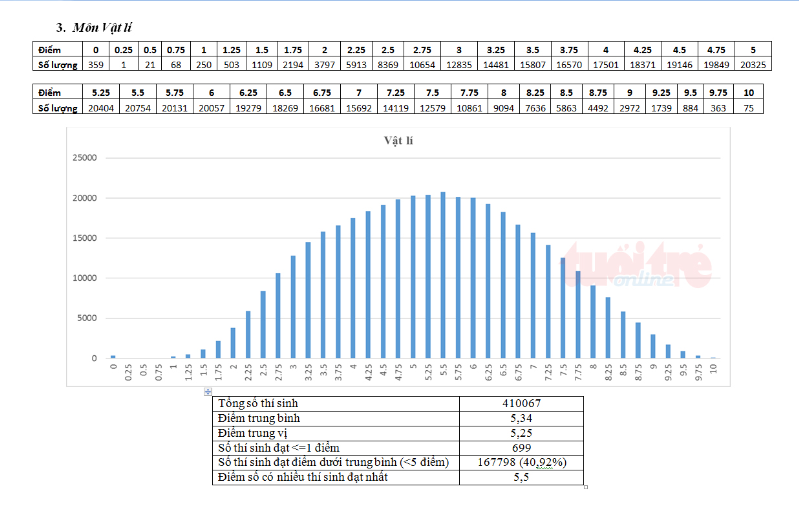The height and width of the screenshot is (522, 799).
Task: Click the count 359 under score 0
Action: tap(95, 64)
